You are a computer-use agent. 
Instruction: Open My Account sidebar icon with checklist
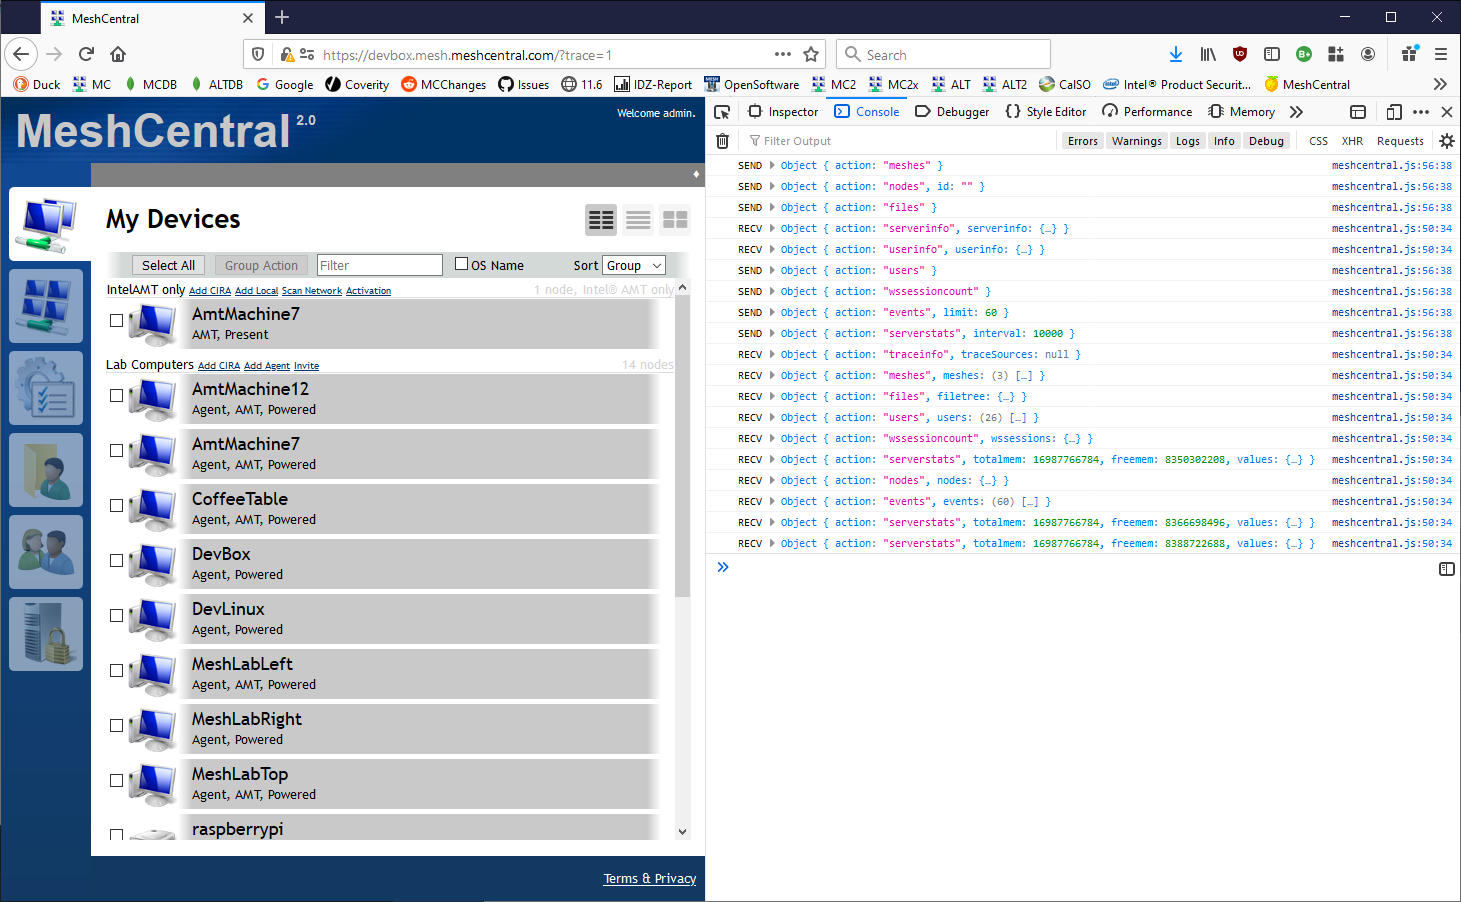(46, 388)
